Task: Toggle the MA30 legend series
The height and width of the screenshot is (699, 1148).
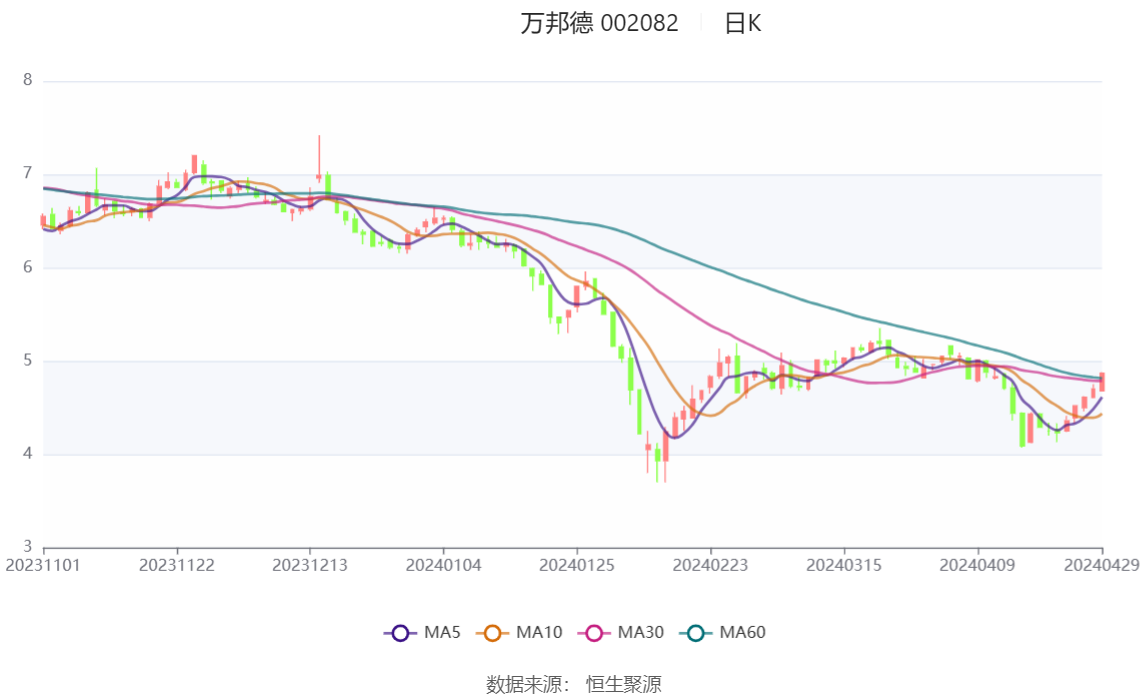Action: point(621,632)
